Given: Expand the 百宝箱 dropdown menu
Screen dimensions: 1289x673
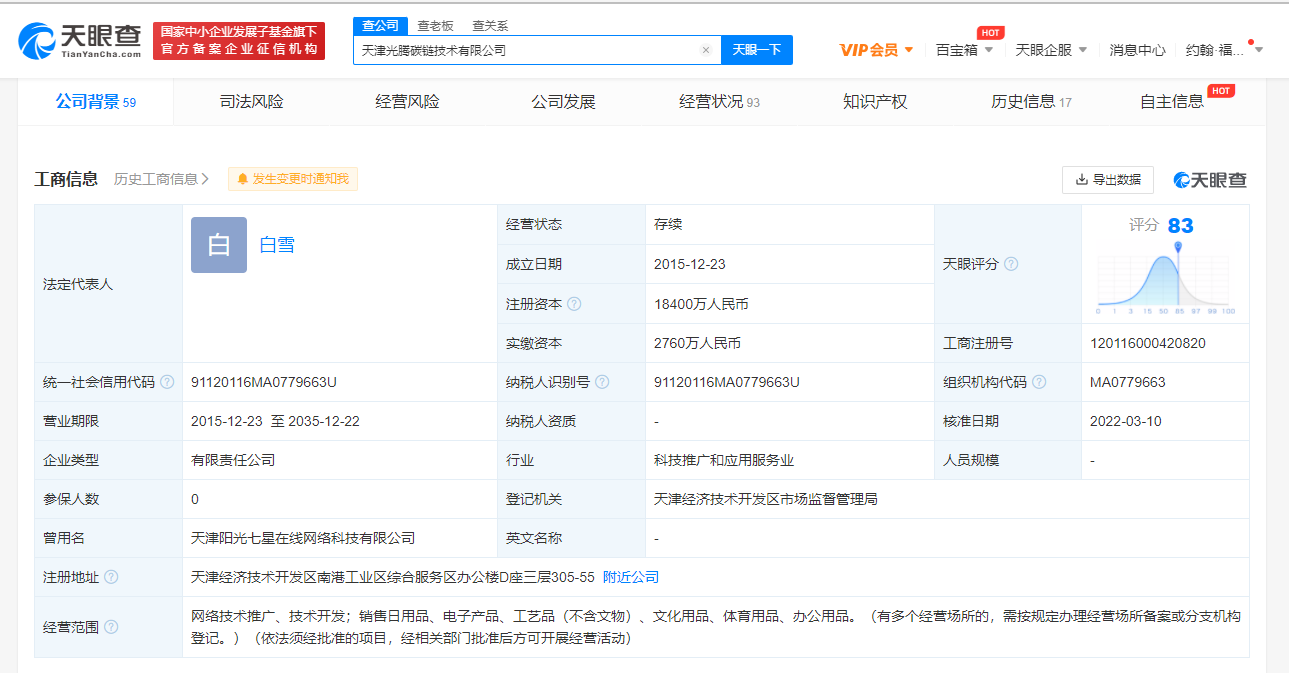Looking at the screenshot, I should pyautogui.click(x=965, y=50).
